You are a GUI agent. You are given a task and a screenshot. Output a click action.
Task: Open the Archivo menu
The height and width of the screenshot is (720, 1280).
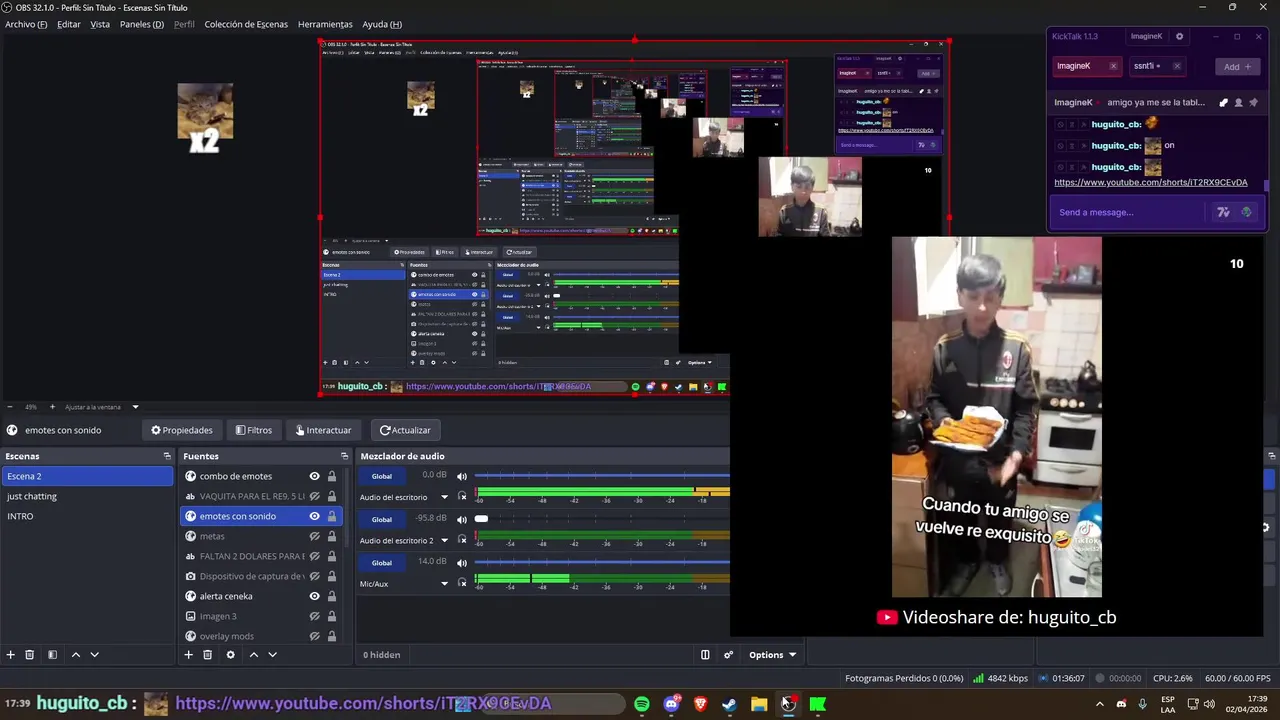point(26,24)
